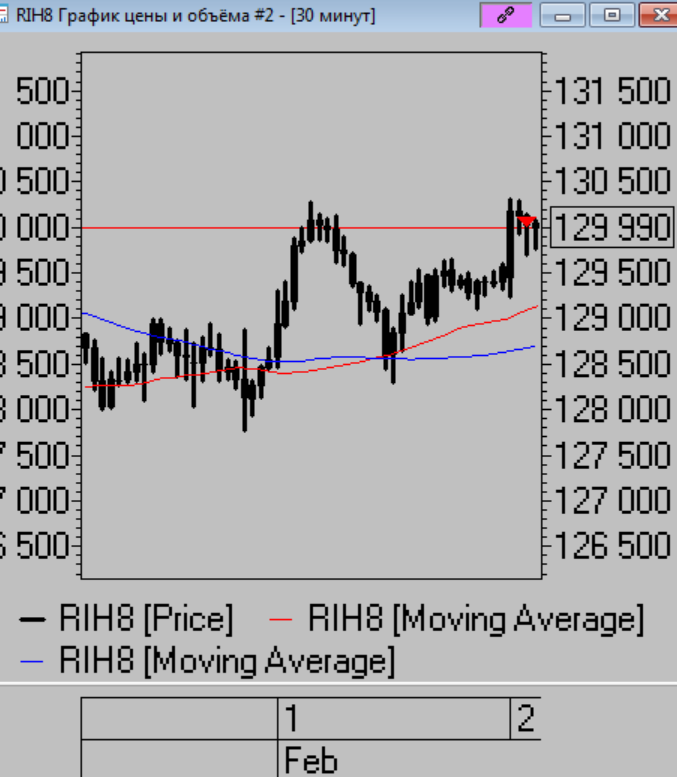Click the 126 500 label on the right axis
The height and width of the screenshot is (777, 677).
point(612,546)
